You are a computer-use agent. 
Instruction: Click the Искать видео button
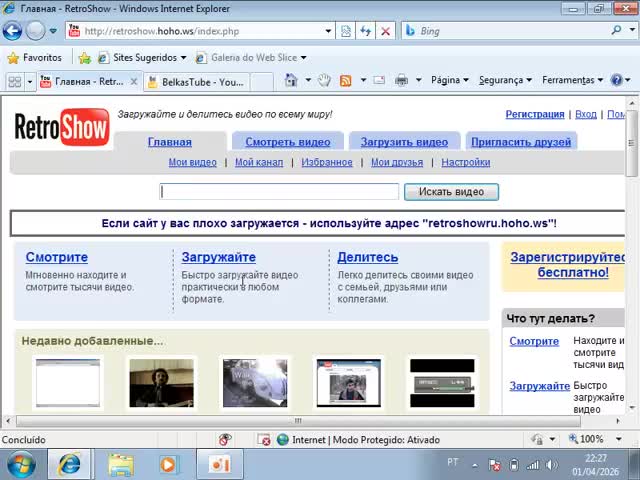(x=451, y=191)
